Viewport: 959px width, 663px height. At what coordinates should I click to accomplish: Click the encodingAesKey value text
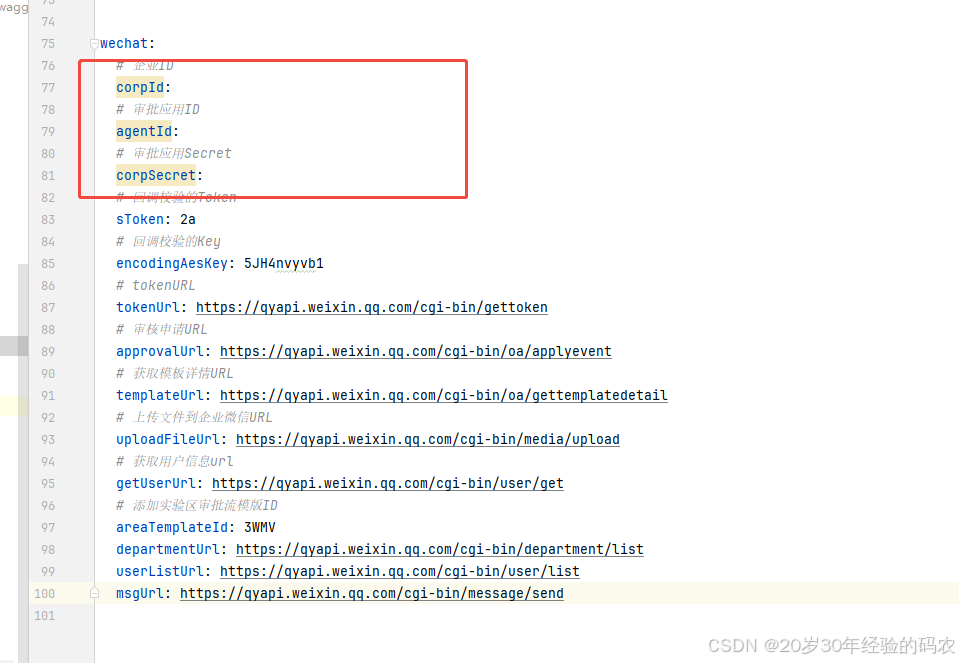click(284, 264)
